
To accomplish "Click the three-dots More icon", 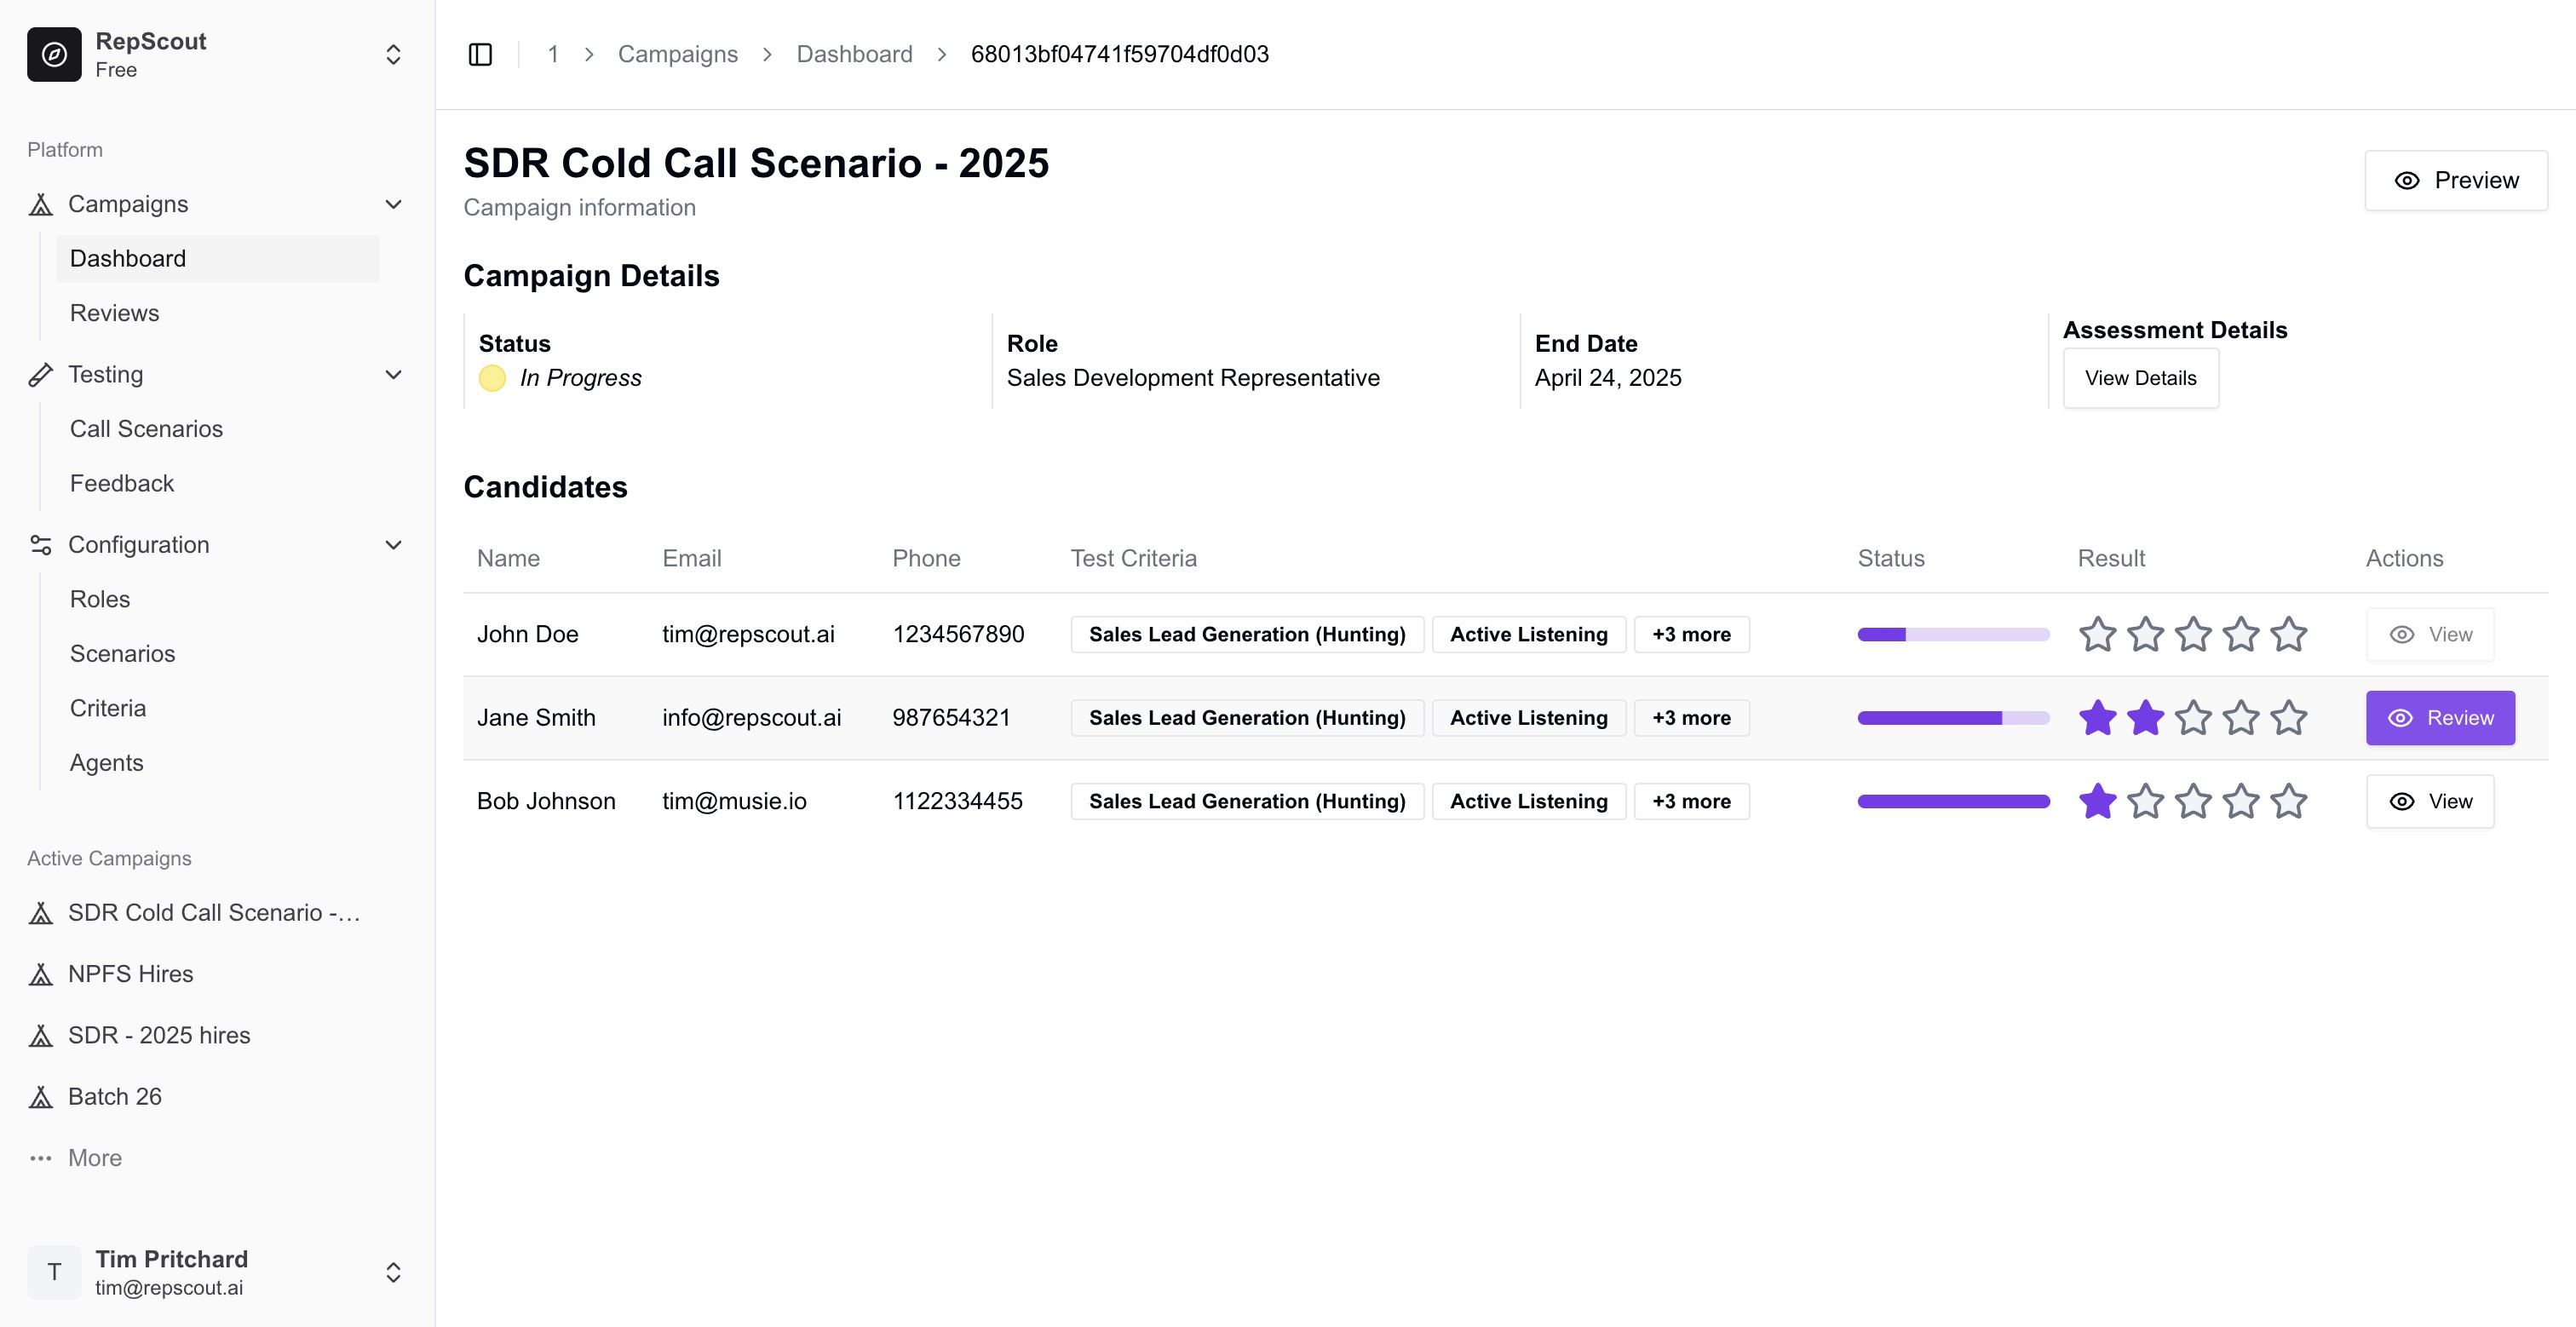I will coord(41,1158).
